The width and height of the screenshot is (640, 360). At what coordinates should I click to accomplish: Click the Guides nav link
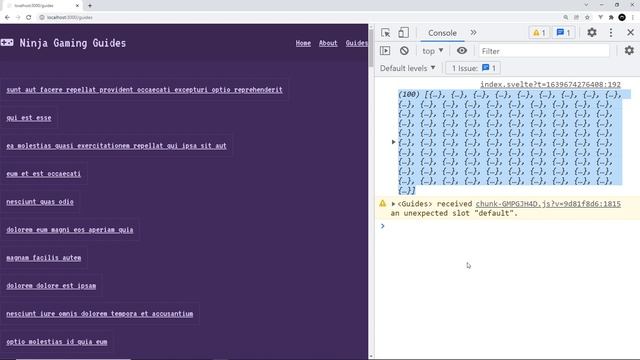(356, 43)
